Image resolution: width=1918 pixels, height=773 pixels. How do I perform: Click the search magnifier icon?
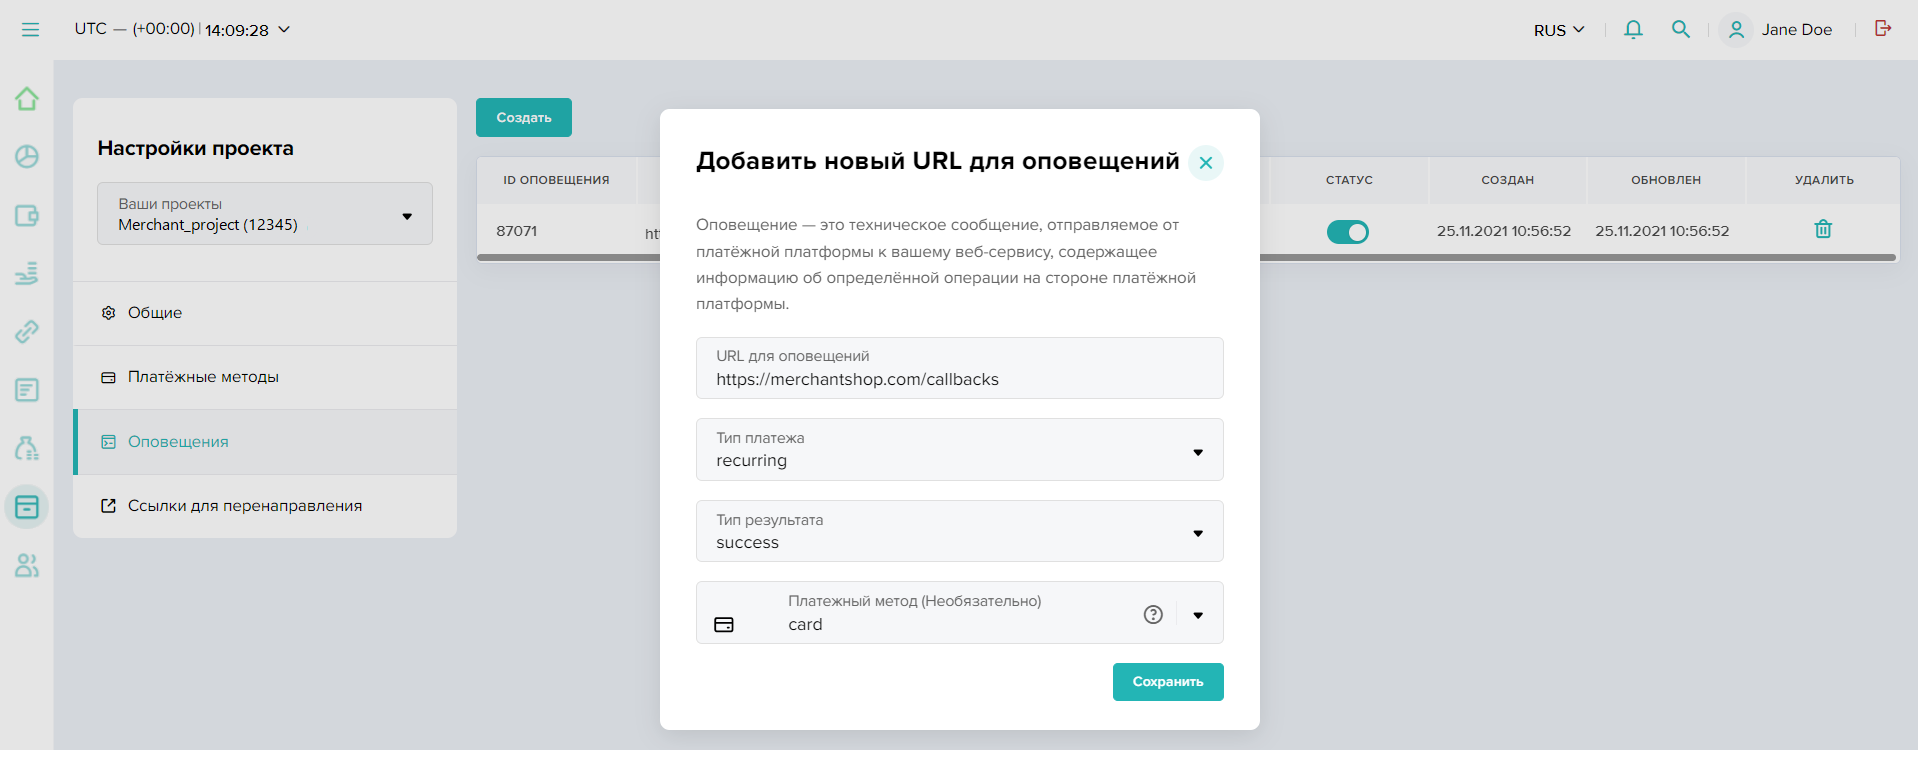pos(1681,30)
